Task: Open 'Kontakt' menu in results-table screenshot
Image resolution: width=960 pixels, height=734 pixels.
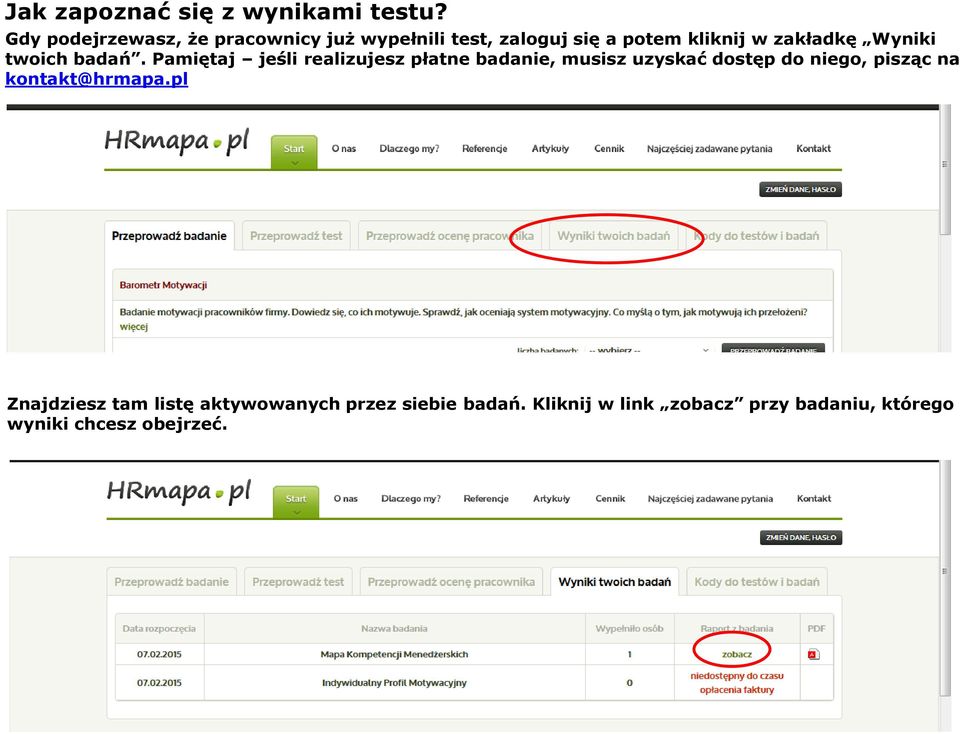Action: tap(814, 499)
